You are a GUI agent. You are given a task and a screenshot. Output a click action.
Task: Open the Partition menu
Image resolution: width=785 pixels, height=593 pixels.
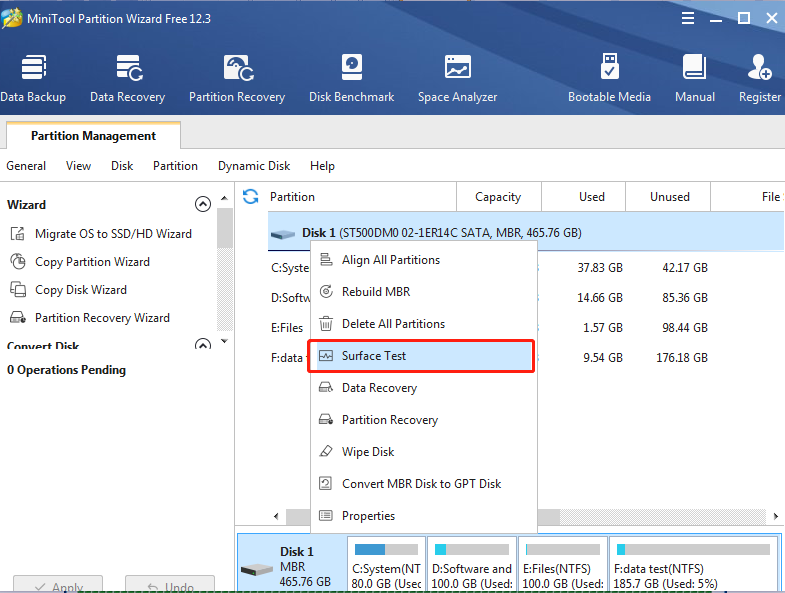coord(175,166)
